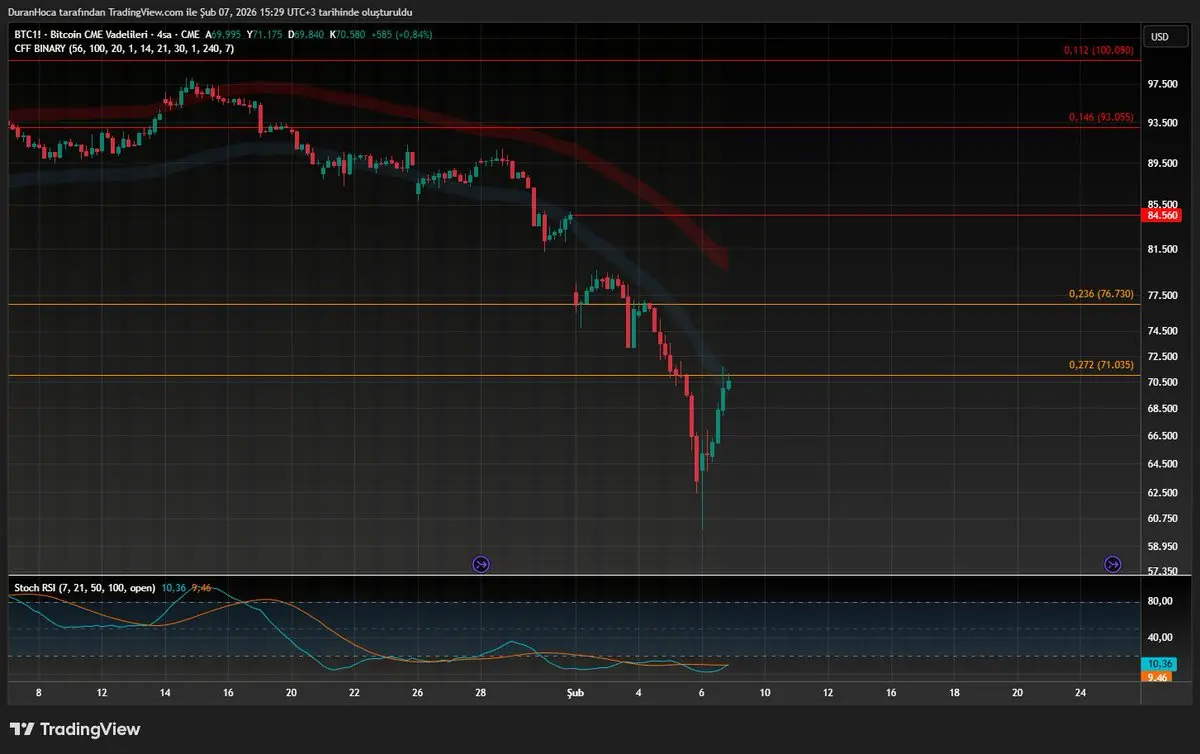The image size is (1200, 754).
Task: Click the 64.500 price axis label
Action: [x=1162, y=464]
